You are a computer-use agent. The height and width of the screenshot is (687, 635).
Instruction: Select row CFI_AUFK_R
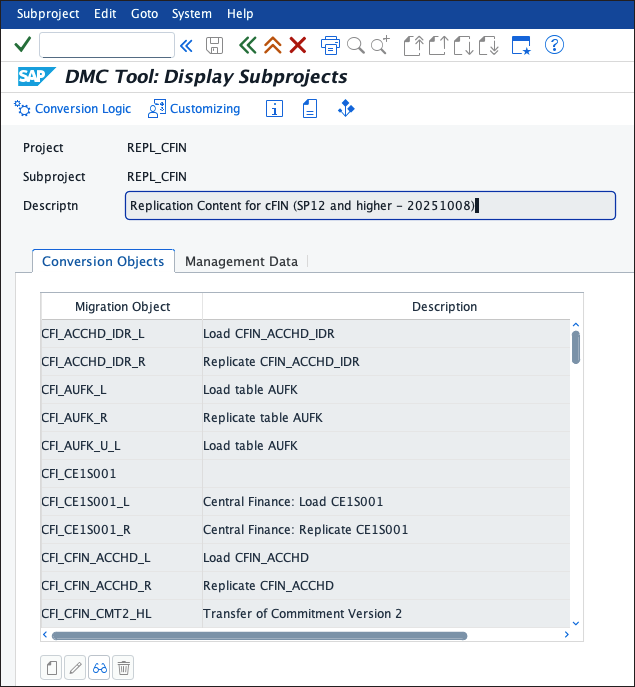(x=305, y=418)
